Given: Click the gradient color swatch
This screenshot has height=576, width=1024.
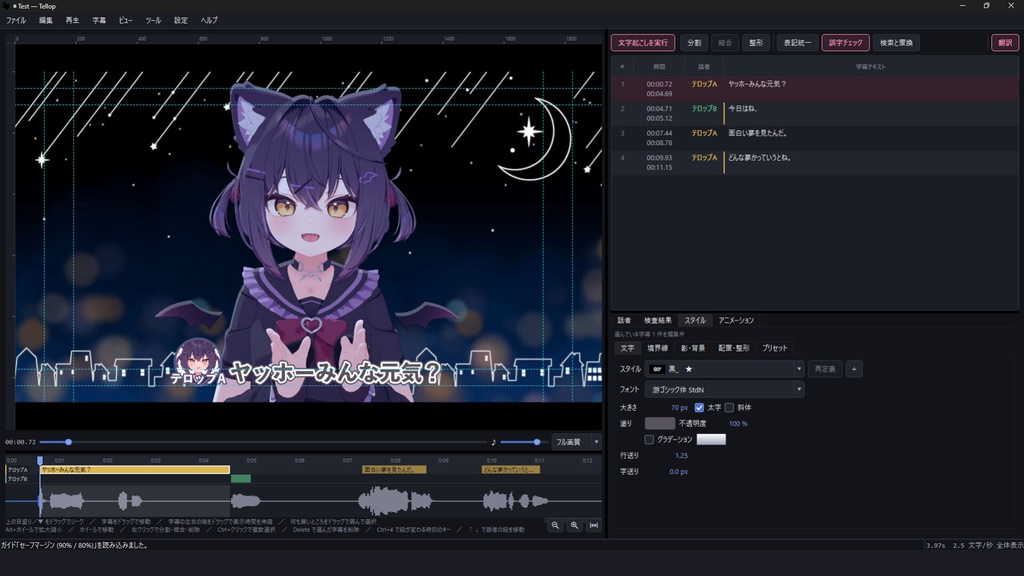Looking at the screenshot, I should click(x=711, y=440).
